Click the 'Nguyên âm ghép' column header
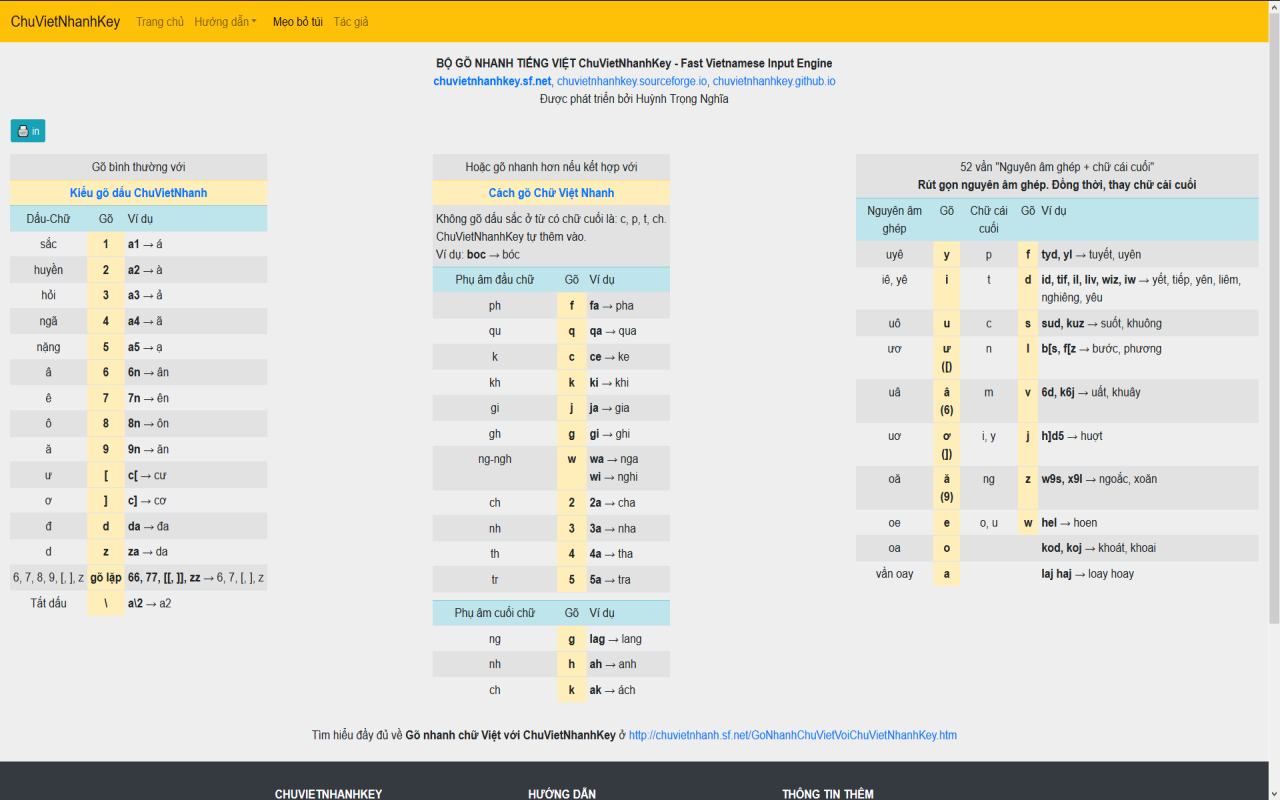Image resolution: width=1280 pixels, height=800 pixels. (895, 219)
